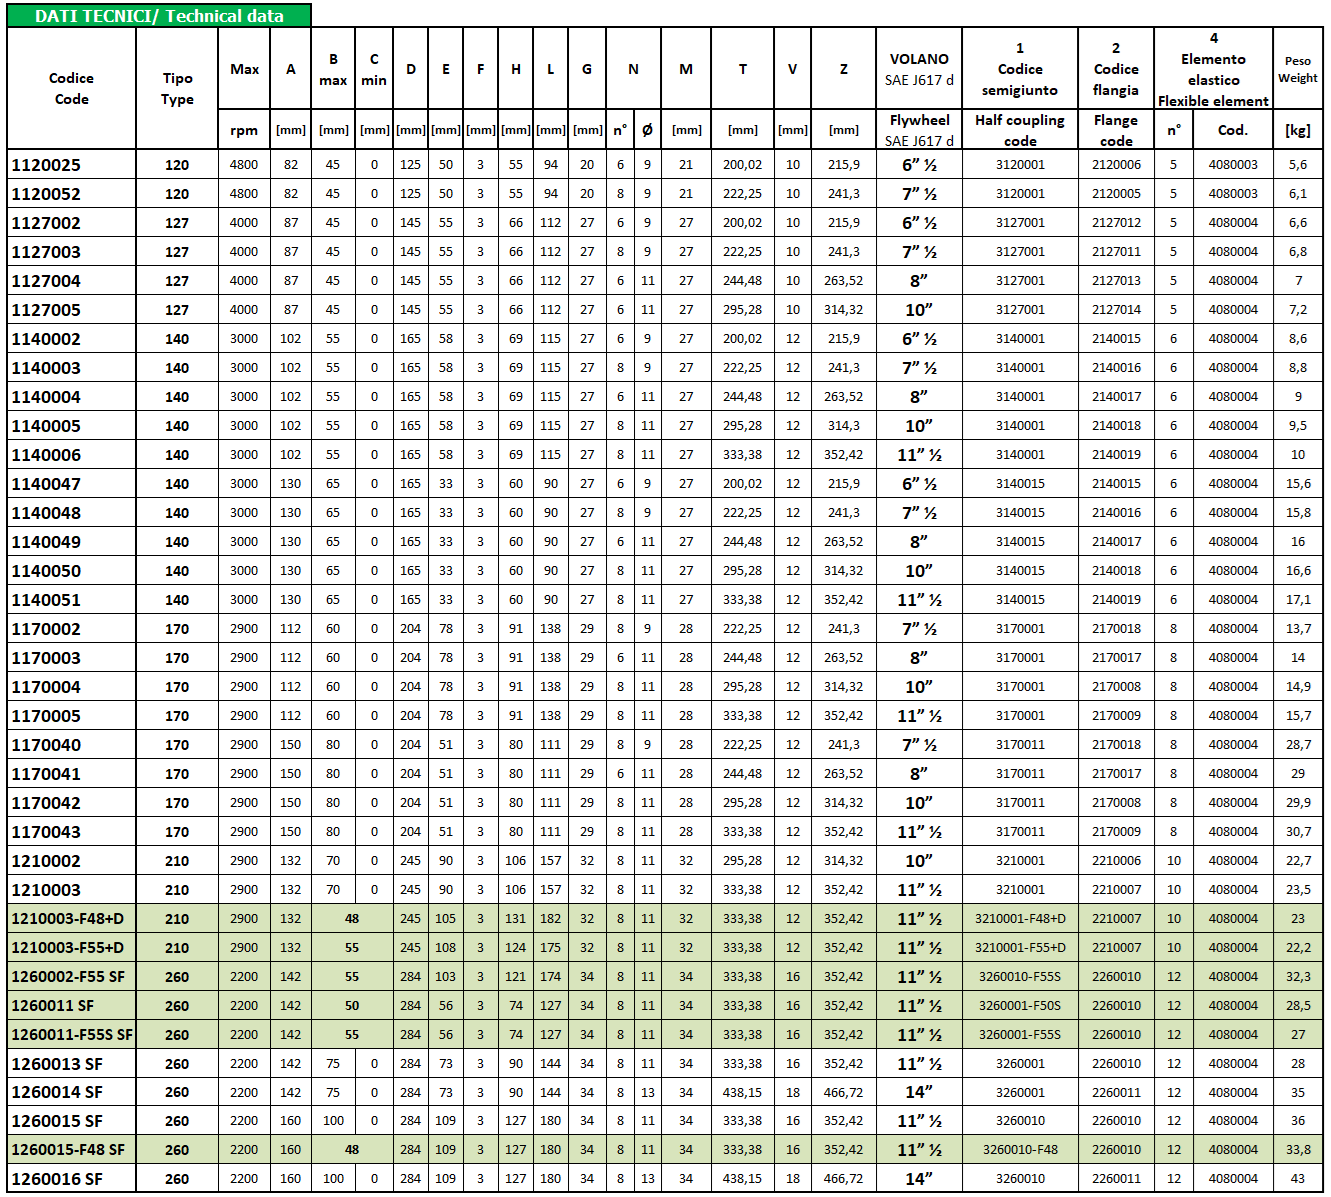Viewport: 1331px width, 1197px height.
Task: Click the Peso Weight column header
Action: click(x=1297, y=69)
